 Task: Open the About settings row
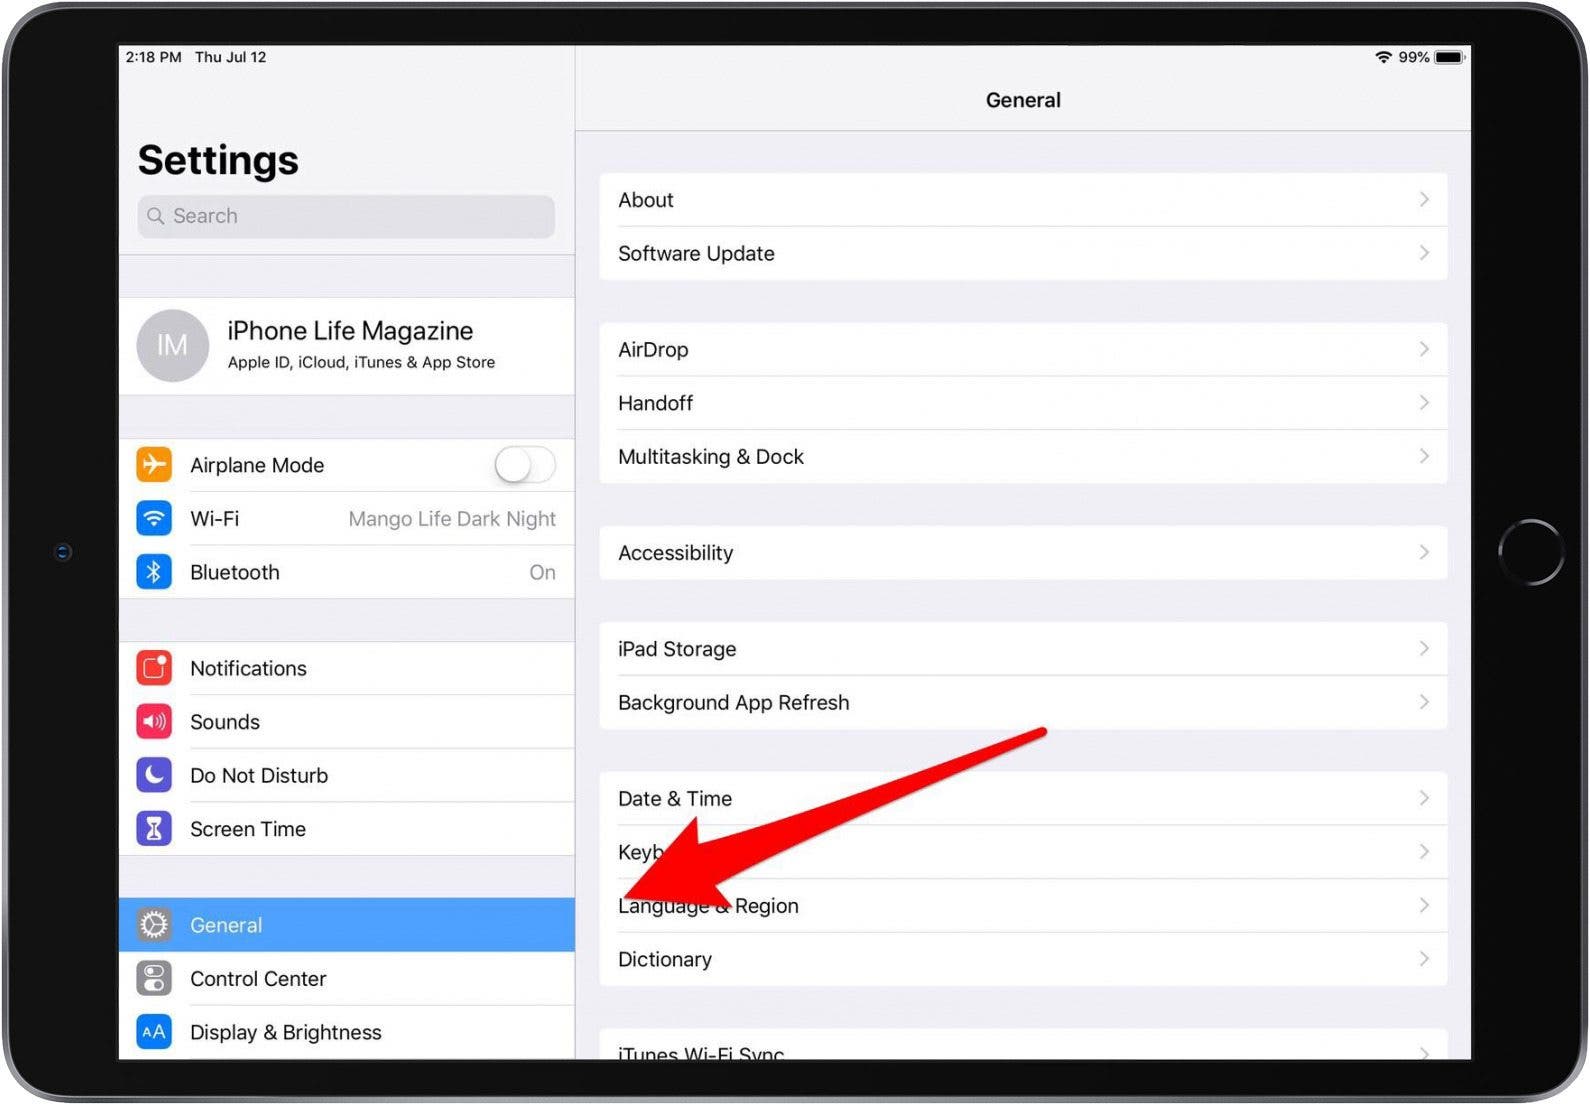pos(1023,200)
